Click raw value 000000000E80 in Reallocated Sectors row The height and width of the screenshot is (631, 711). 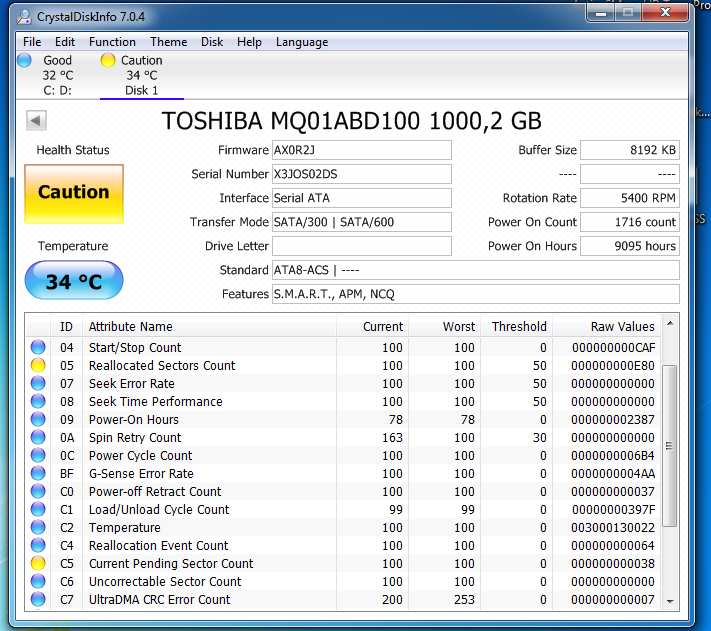[613, 365]
